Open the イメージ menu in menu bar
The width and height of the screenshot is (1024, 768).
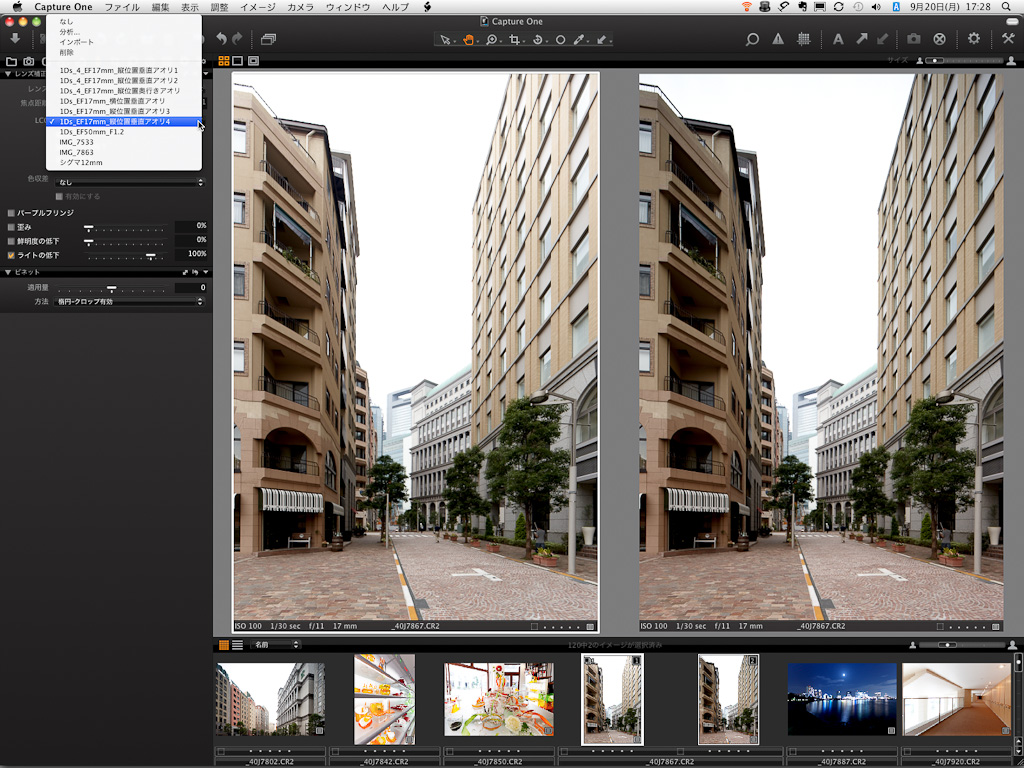point(257,7)
